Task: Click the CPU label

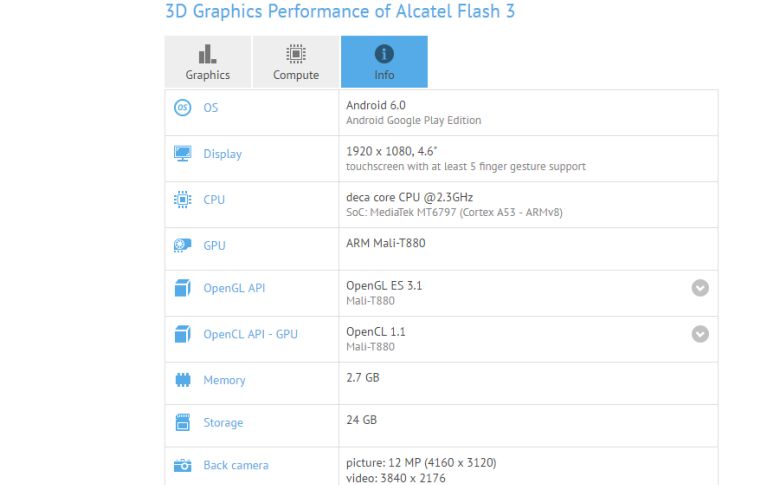Action: tap(214, 199)
